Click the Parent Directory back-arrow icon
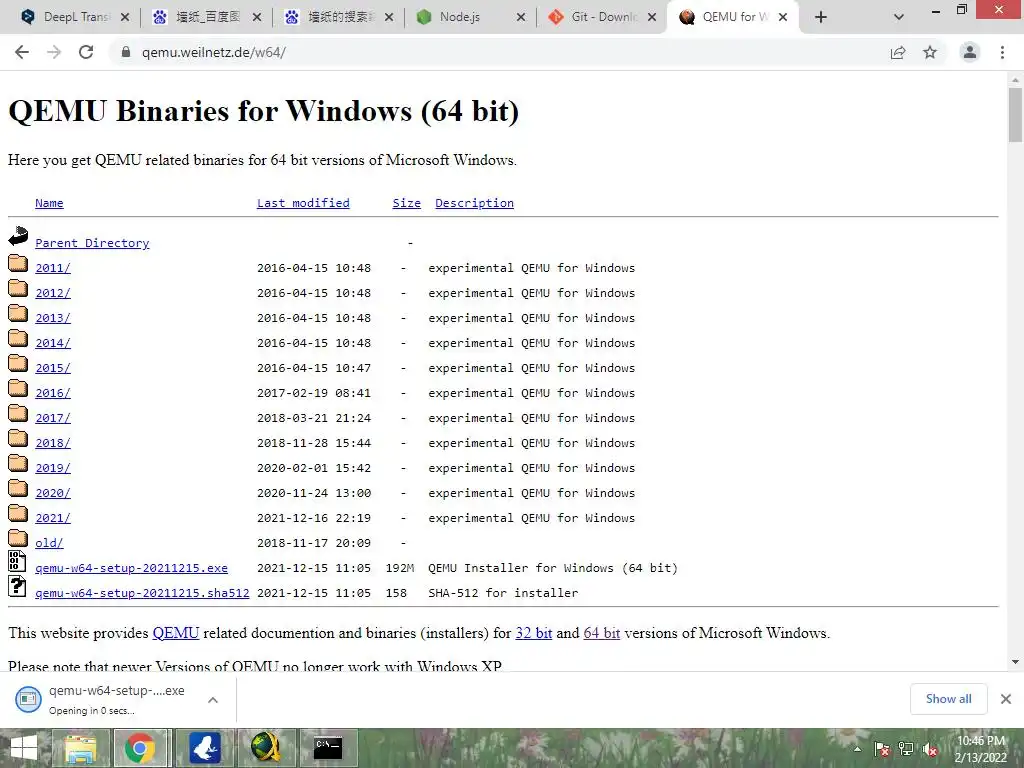1024x768 pixels. [x=18, y=236]
